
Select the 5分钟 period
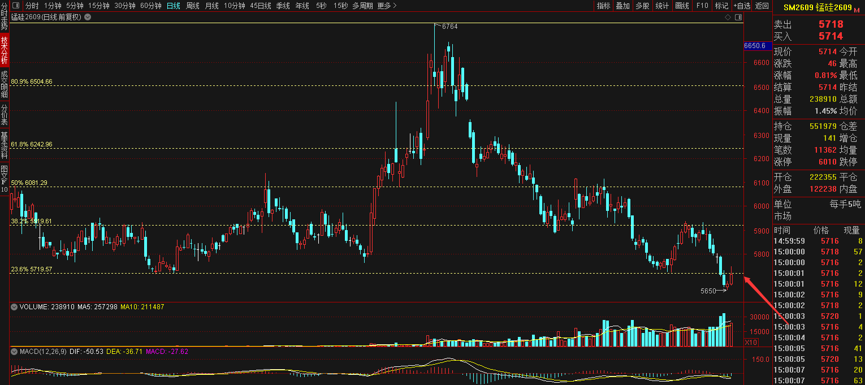(x=75, y=6)
